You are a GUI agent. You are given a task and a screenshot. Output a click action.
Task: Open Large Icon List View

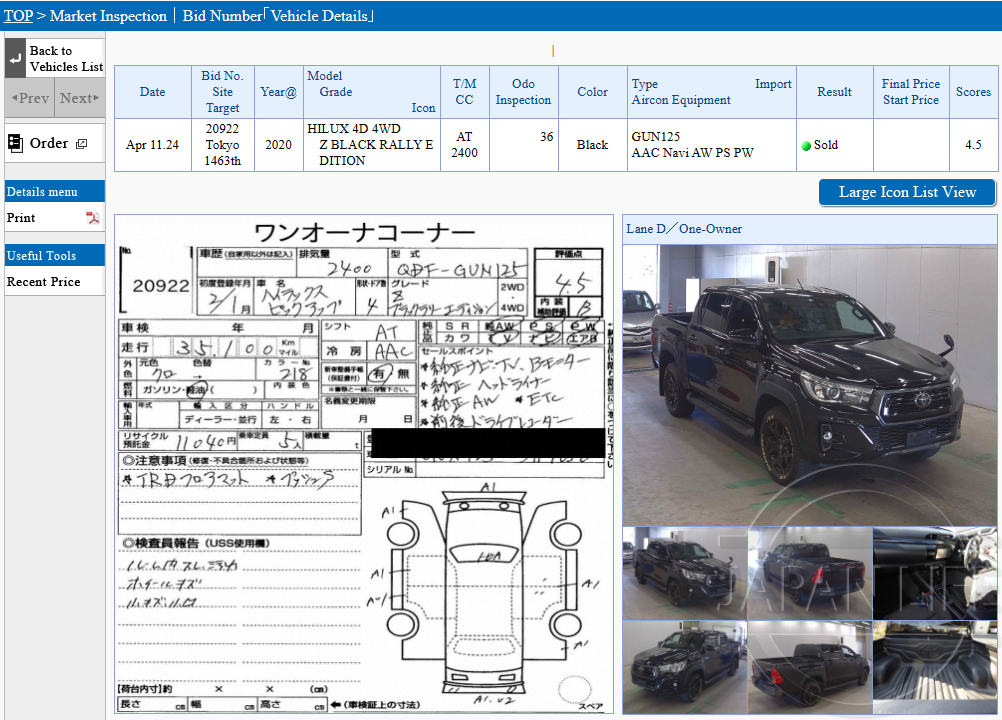click(906, 192)
